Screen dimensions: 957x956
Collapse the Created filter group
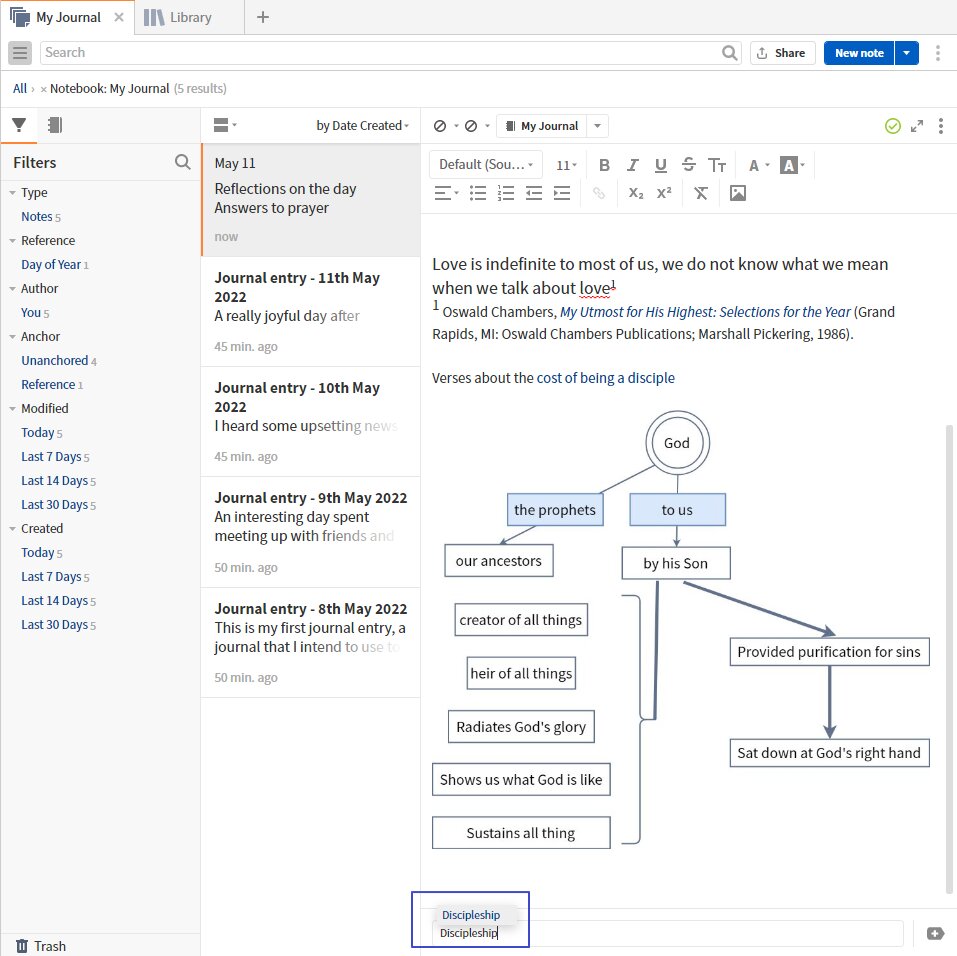12,529
